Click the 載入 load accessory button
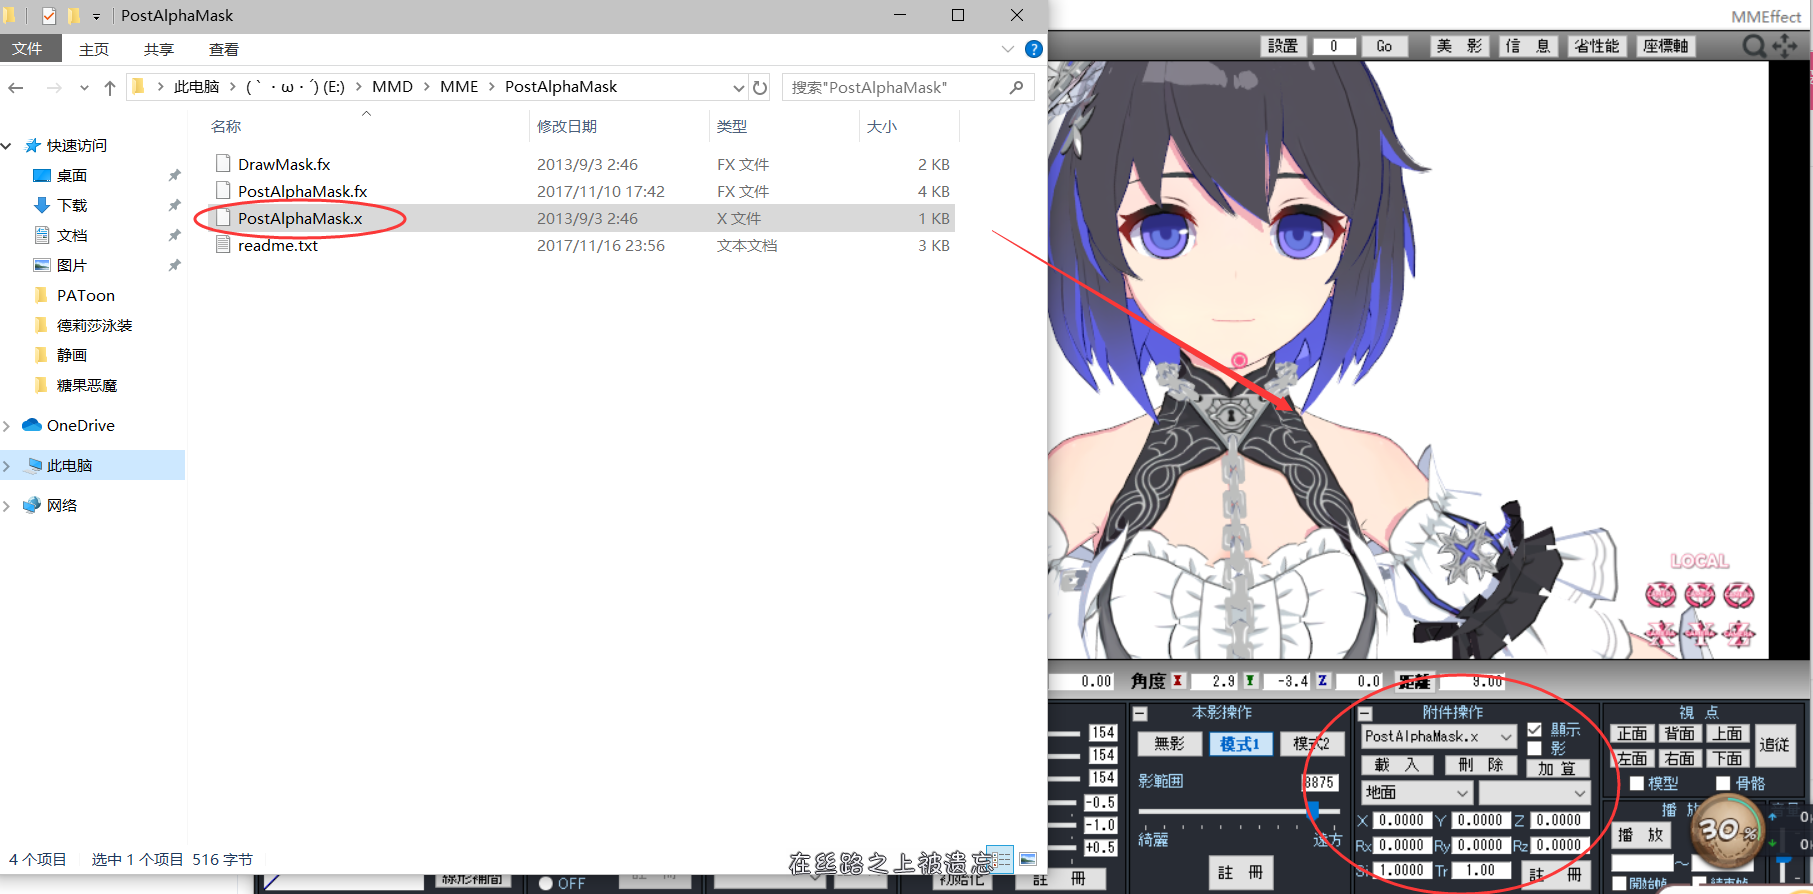 pos(1397,766)
